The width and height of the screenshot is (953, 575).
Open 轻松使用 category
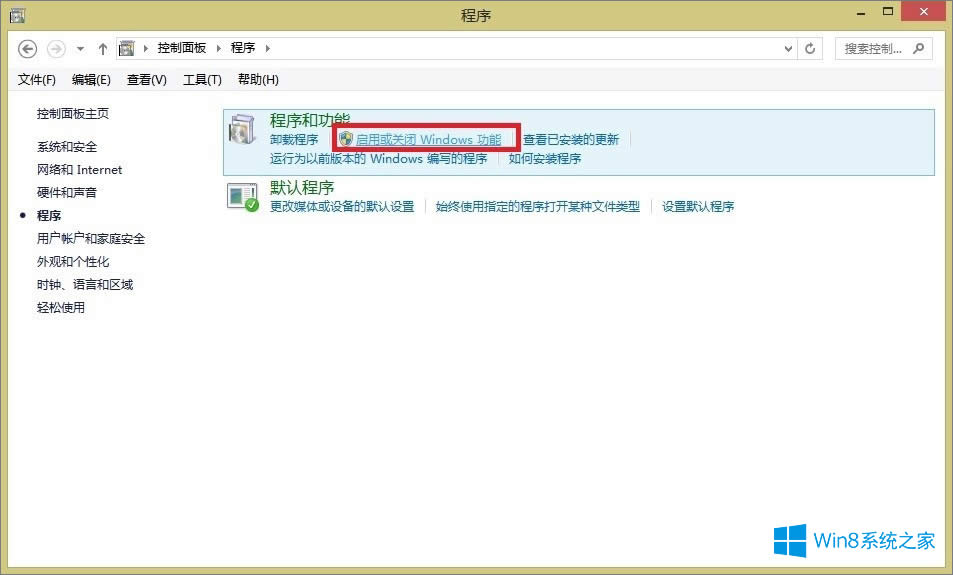coord(61,308)
